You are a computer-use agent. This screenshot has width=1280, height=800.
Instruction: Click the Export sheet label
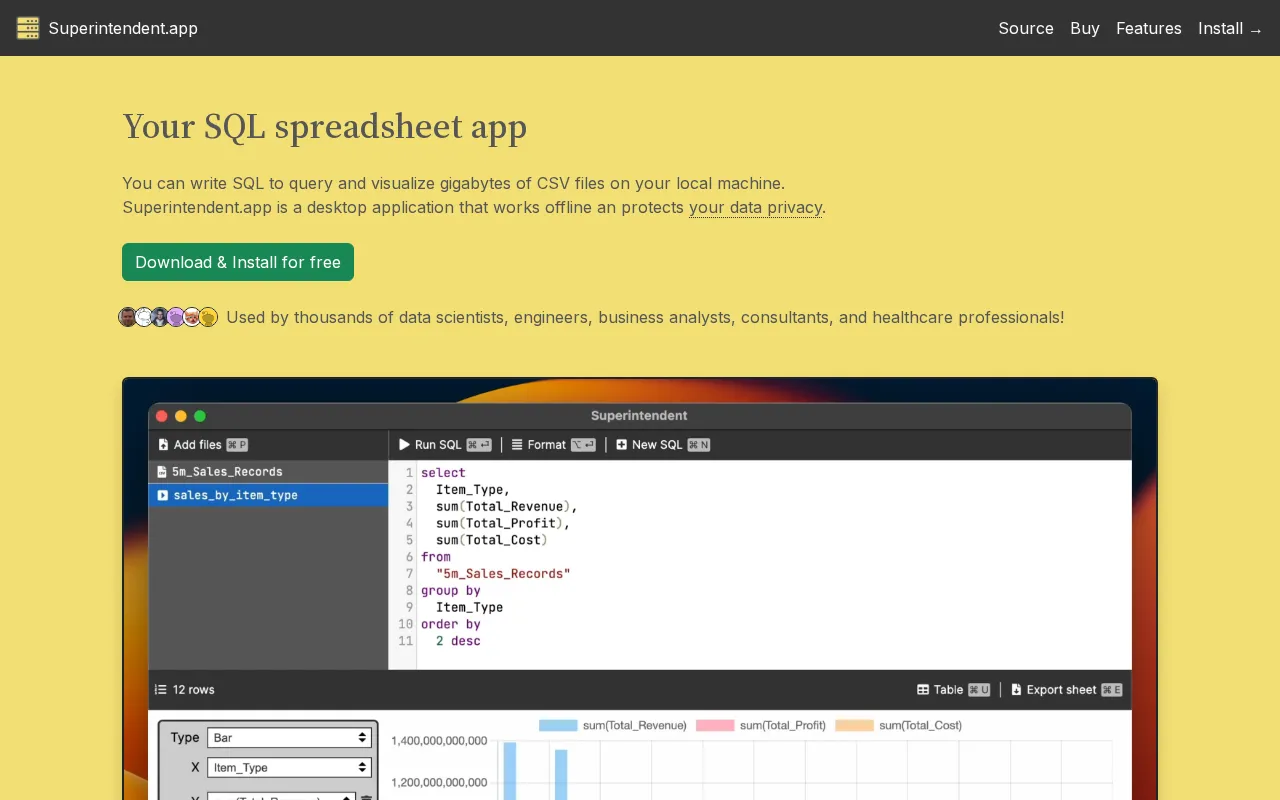click(x=1062, y=690)
